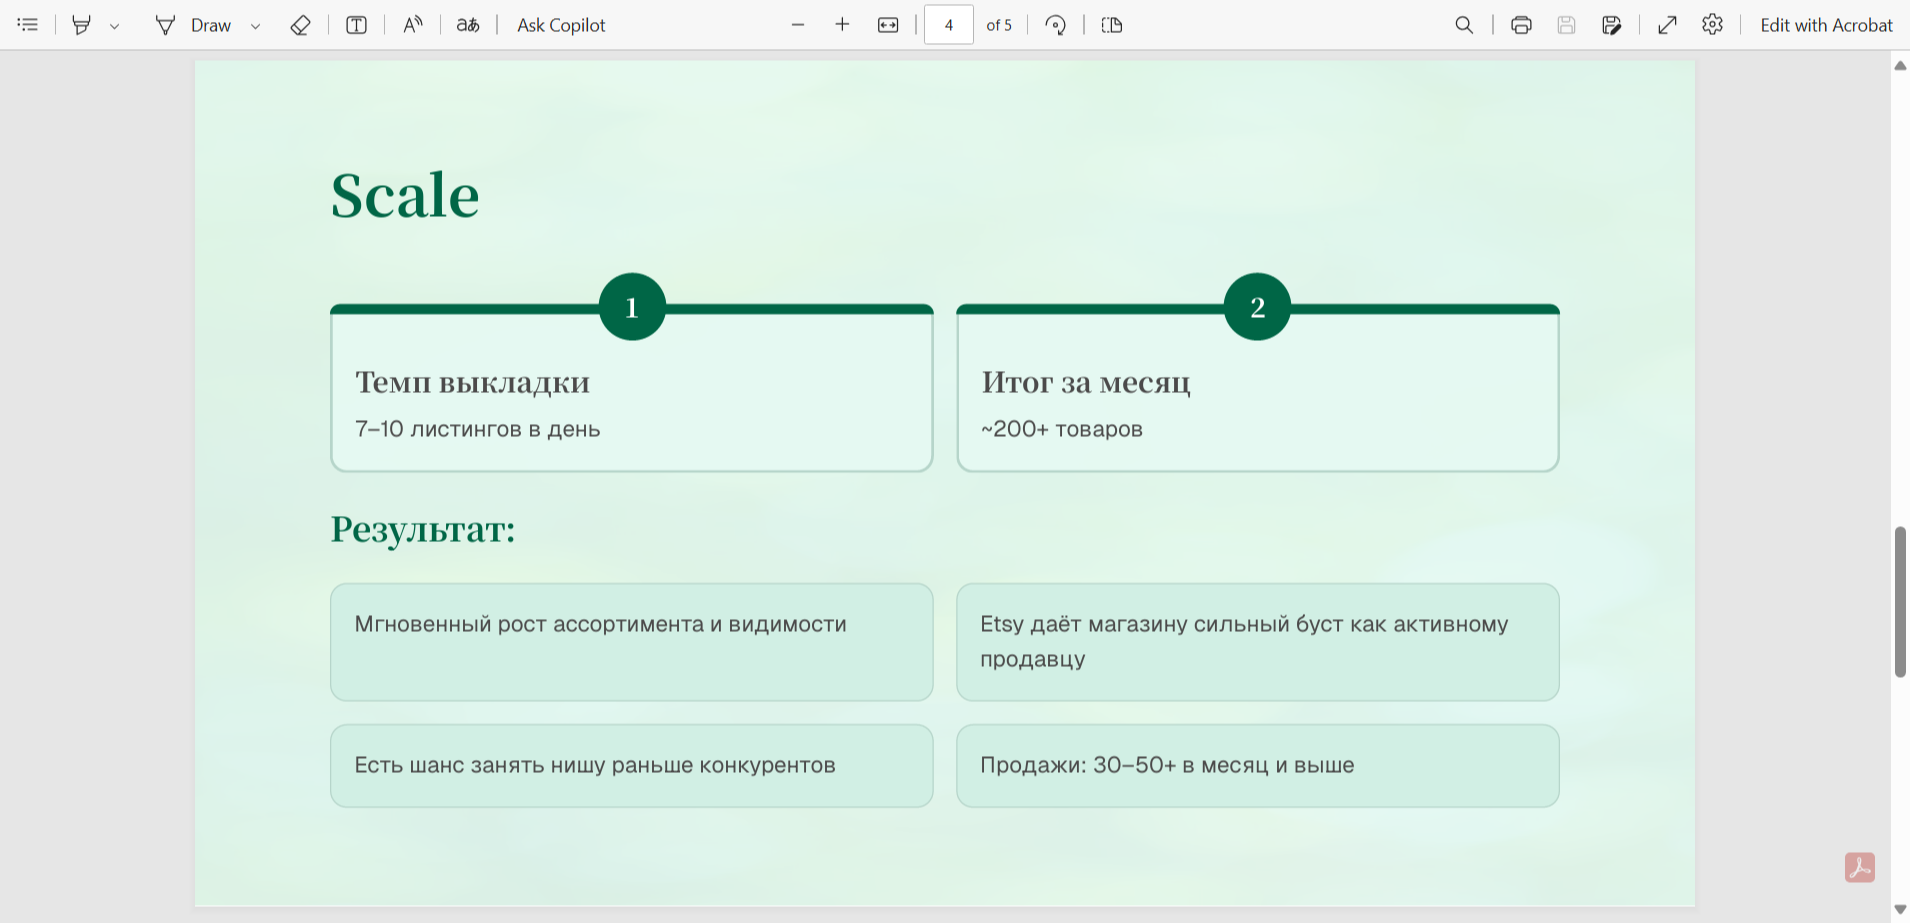Open the Page view options
Viewport: 1910px width, 923px height.
[x=1112, y=25]
